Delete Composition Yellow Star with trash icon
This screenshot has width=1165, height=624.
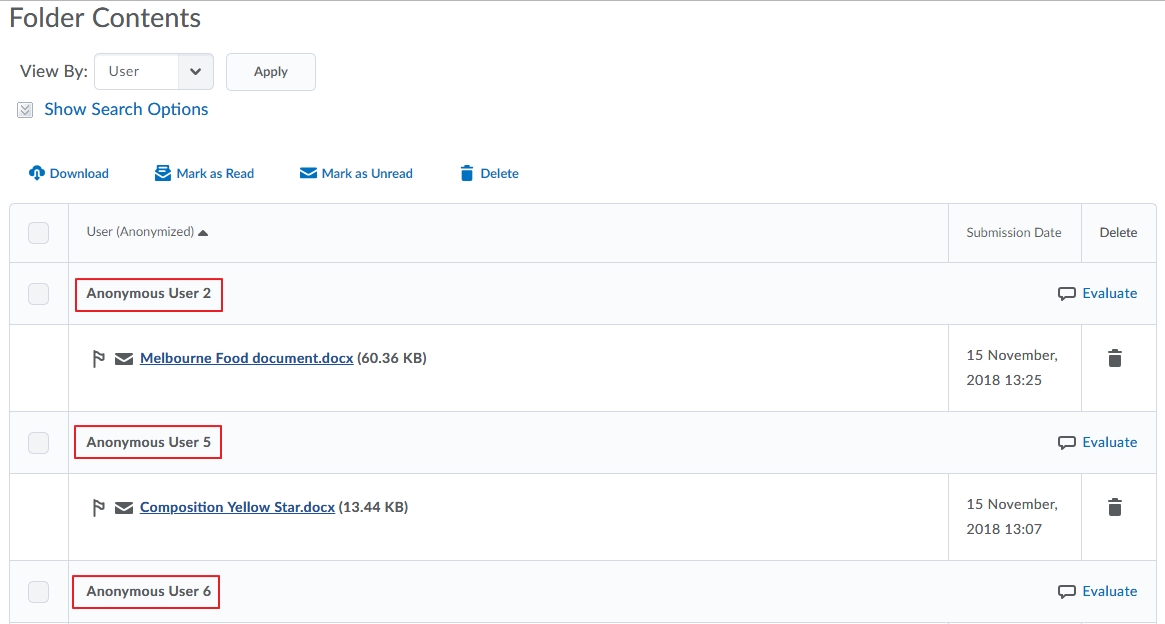(x=1114, y=507)
